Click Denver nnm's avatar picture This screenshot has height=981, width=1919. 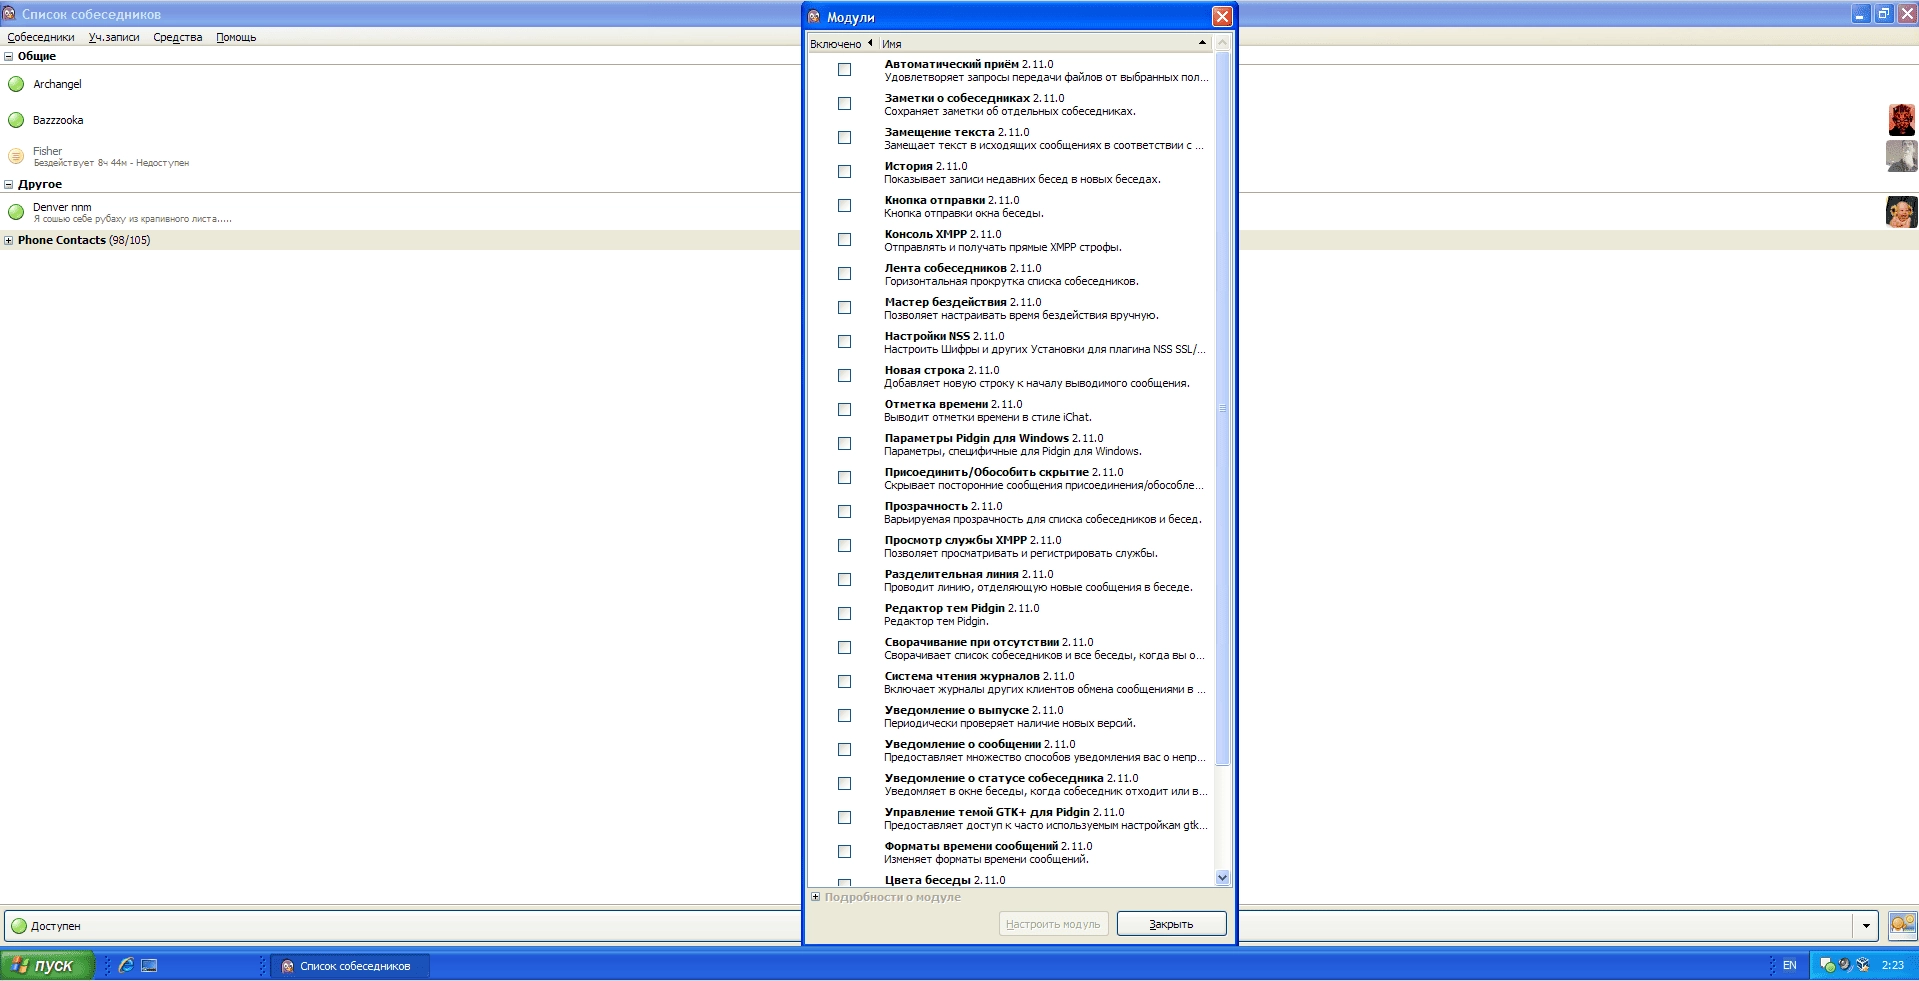point(1902,212)
